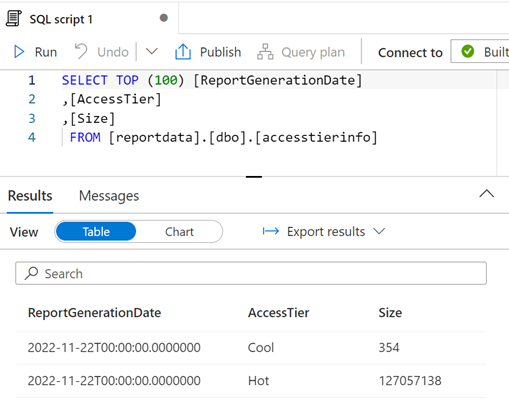Click the Publish upload arrow icon

point(183,52)
